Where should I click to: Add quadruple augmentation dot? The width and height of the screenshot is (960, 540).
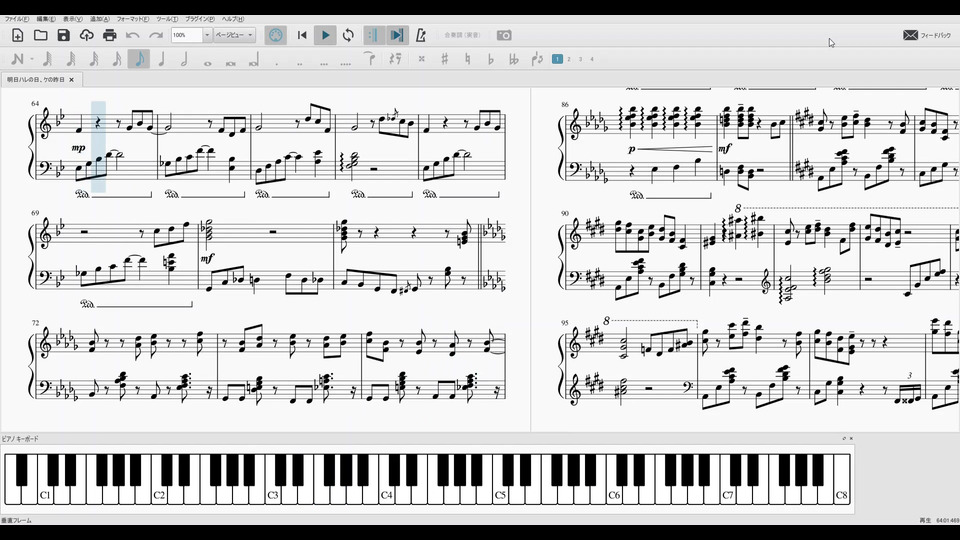[x=346, y=63]
